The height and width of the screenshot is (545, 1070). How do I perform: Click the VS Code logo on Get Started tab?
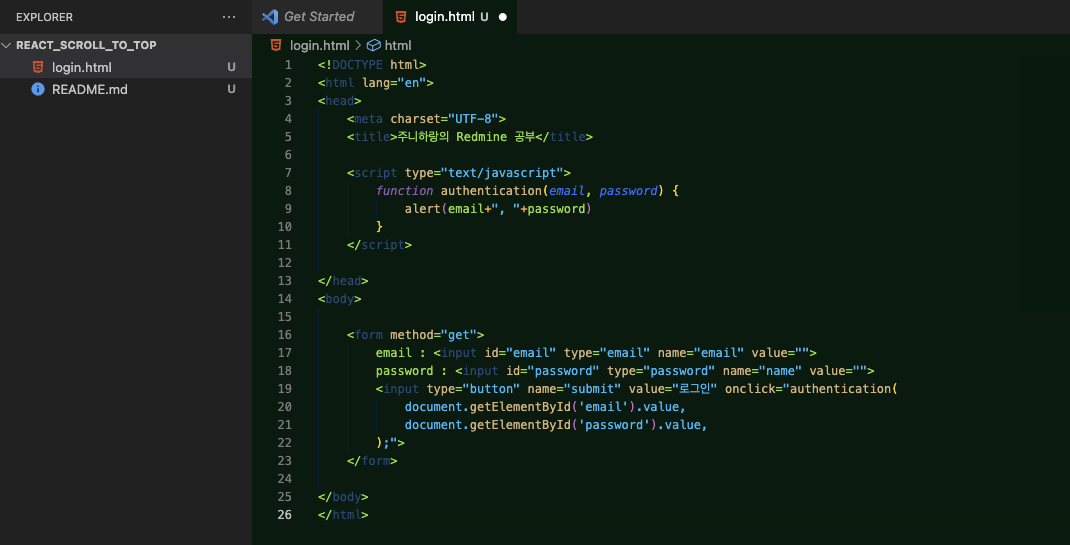tap(270, 17)
